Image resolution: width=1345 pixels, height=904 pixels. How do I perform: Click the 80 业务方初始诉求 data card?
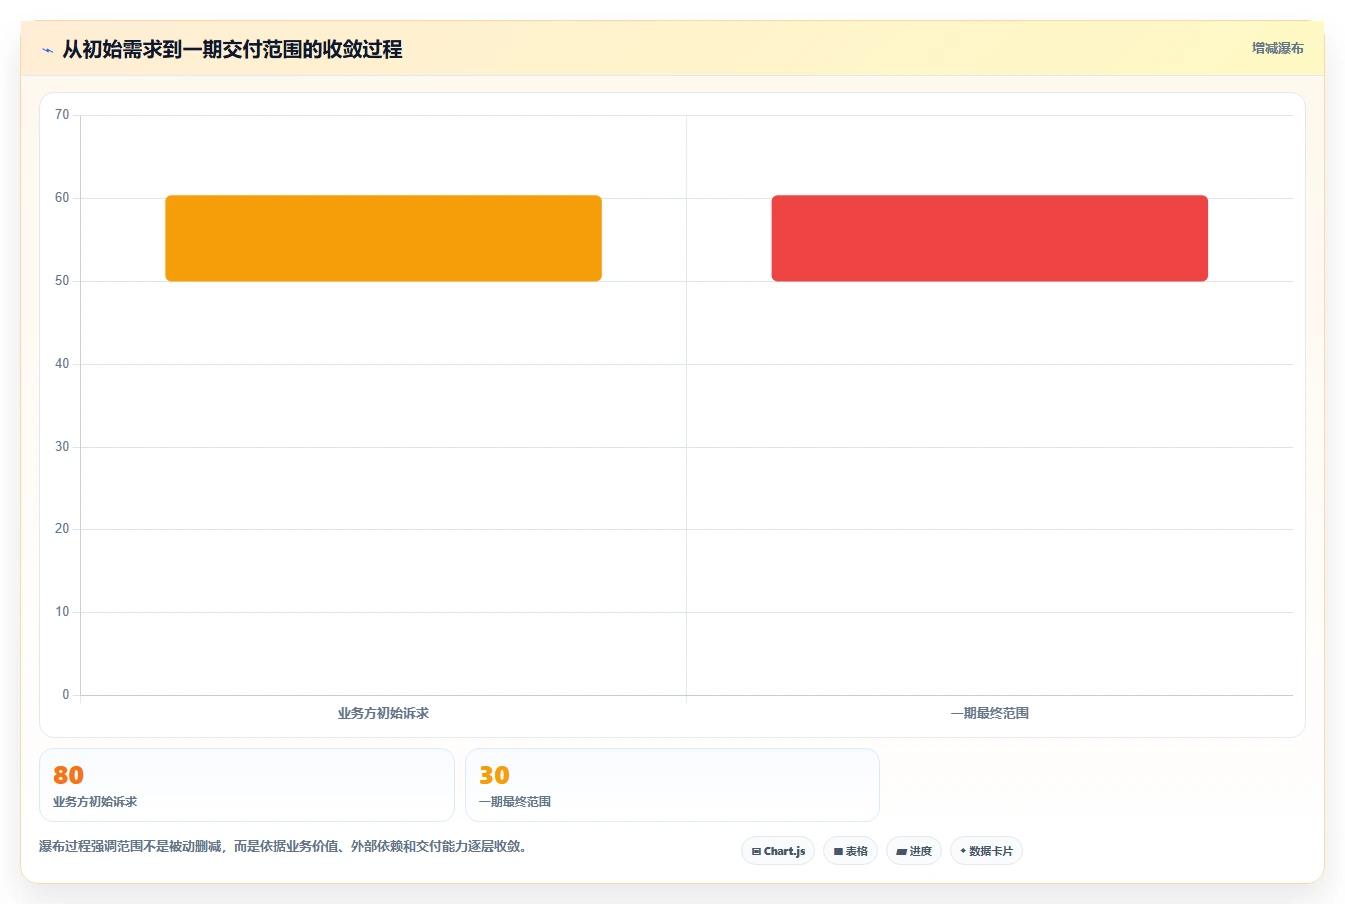pos(246,785)
